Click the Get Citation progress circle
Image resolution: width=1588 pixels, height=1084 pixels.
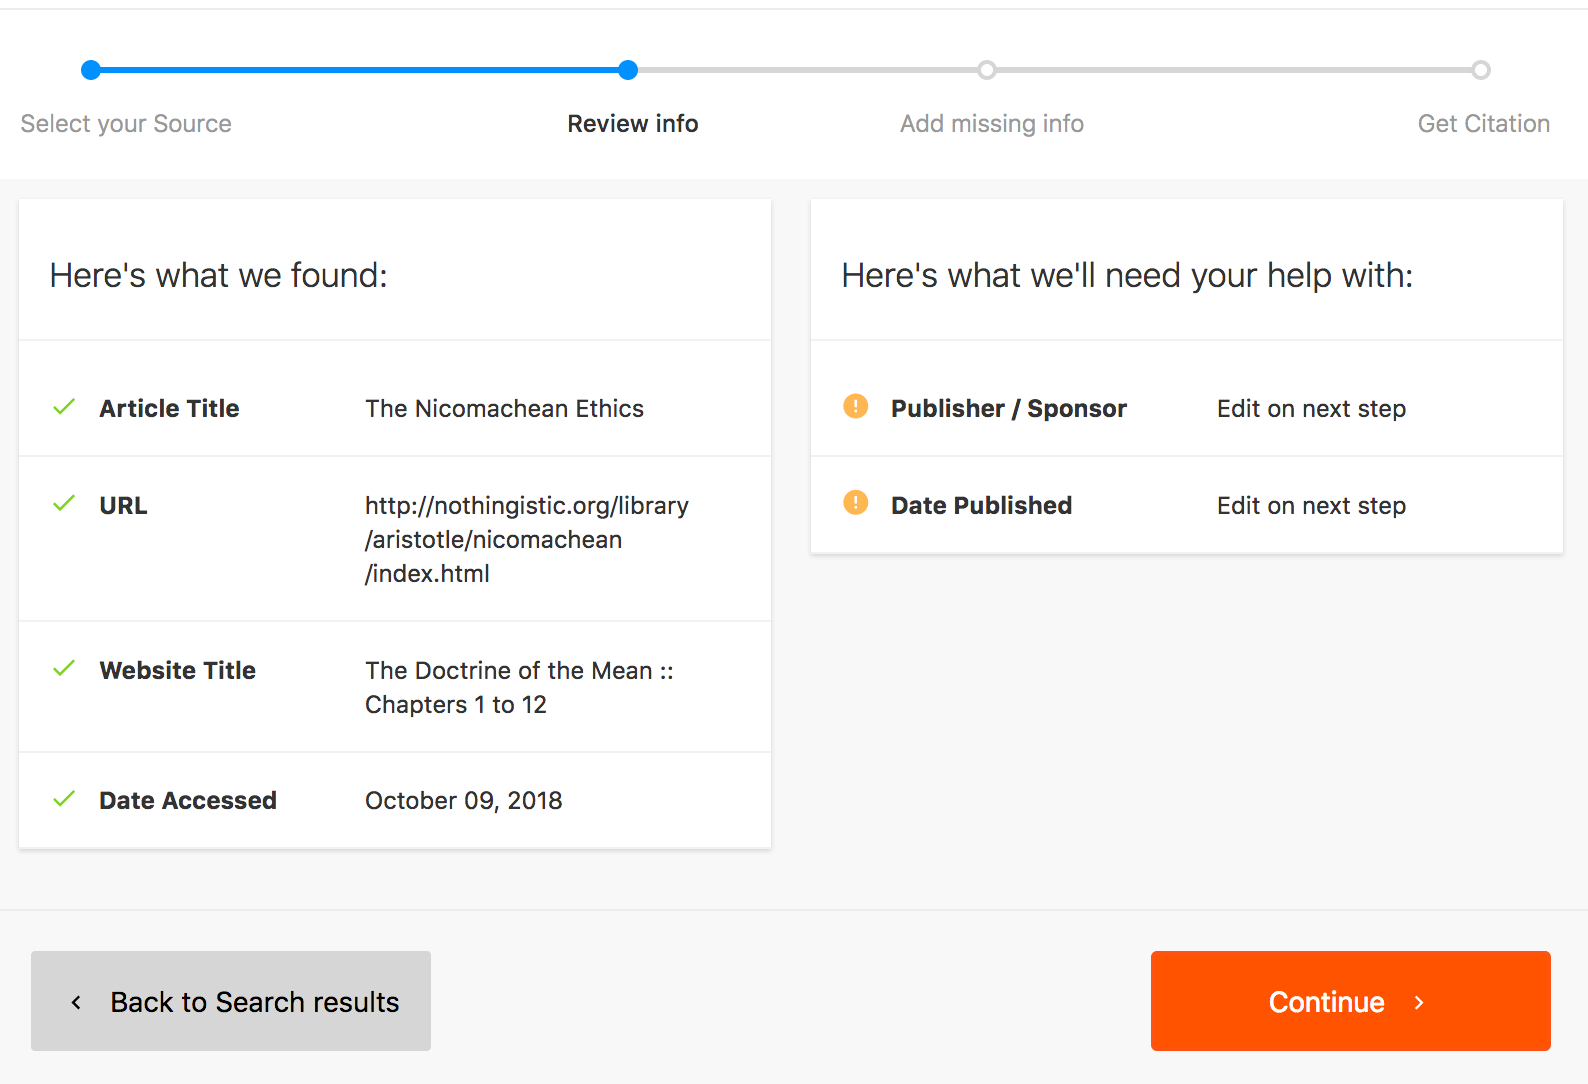pyautogui.click(x=1481, y=70)
